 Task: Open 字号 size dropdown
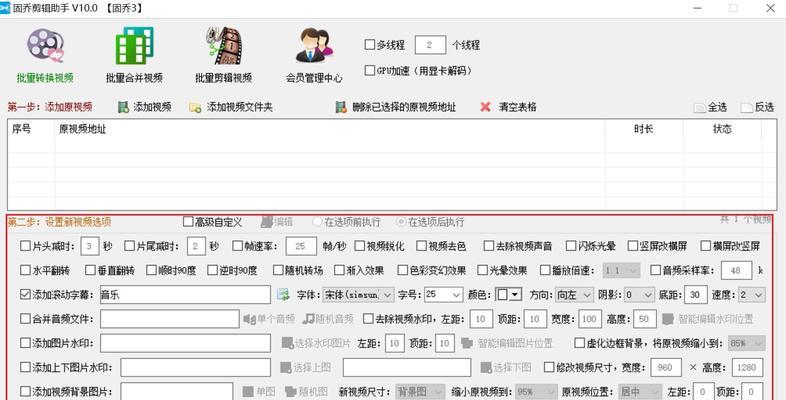coord(444,295)
